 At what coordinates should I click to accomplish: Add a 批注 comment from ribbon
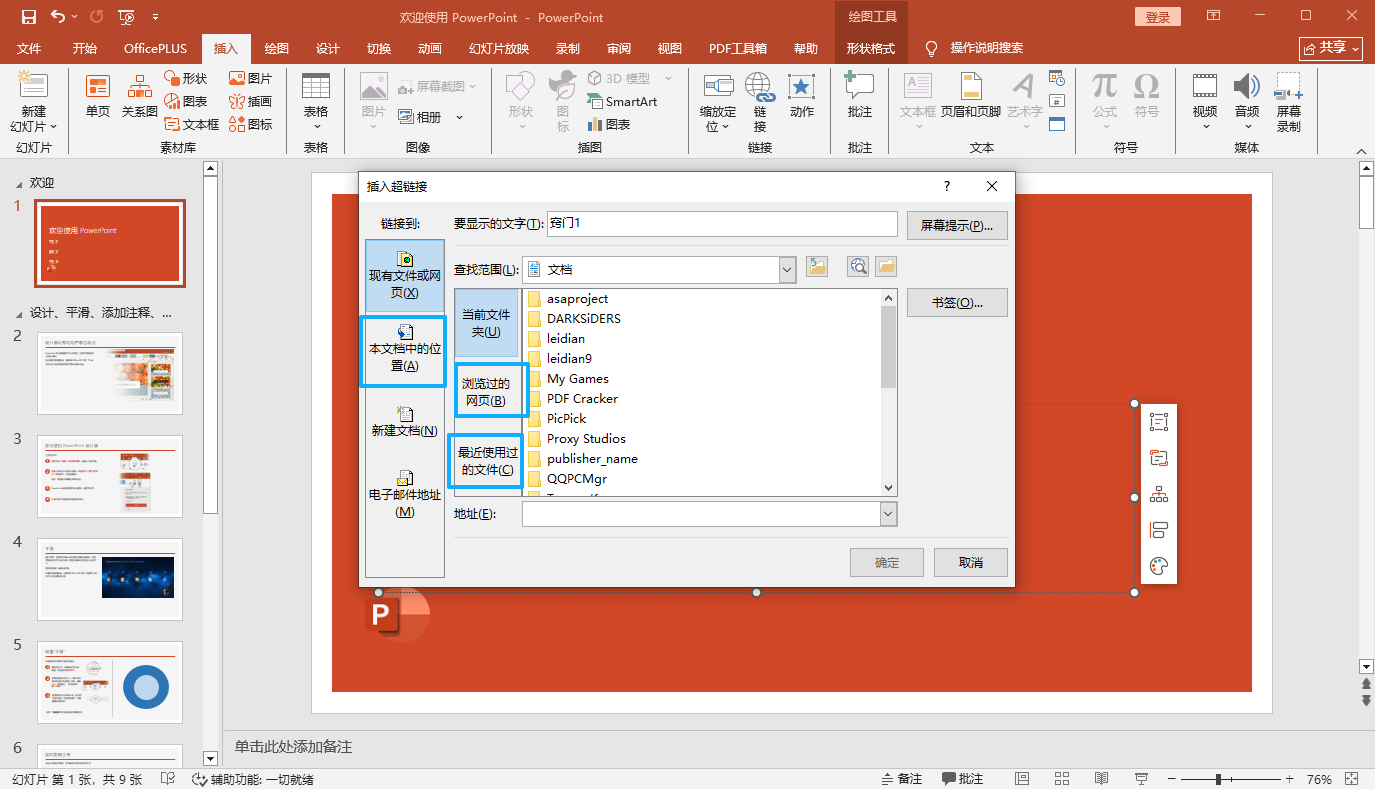pos(860,97)
